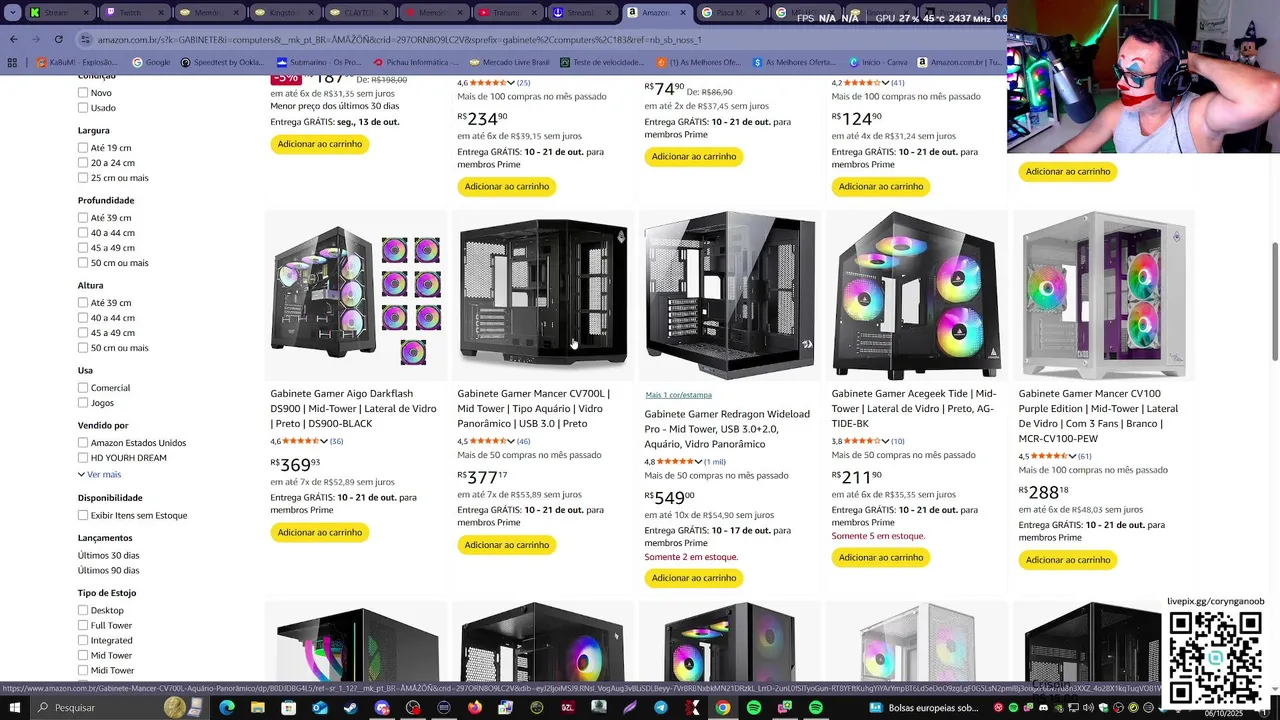
Task: Open the Speedtest by Ookla bookmark
Action: pos(222,62)
